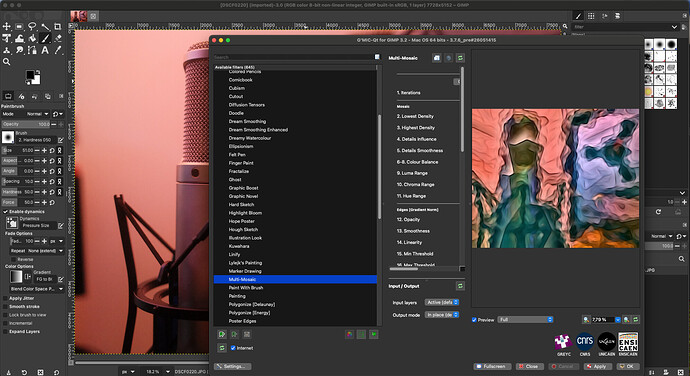Select the Rectangle Select tool
690x376 pixels.
[x=19, y=27]
